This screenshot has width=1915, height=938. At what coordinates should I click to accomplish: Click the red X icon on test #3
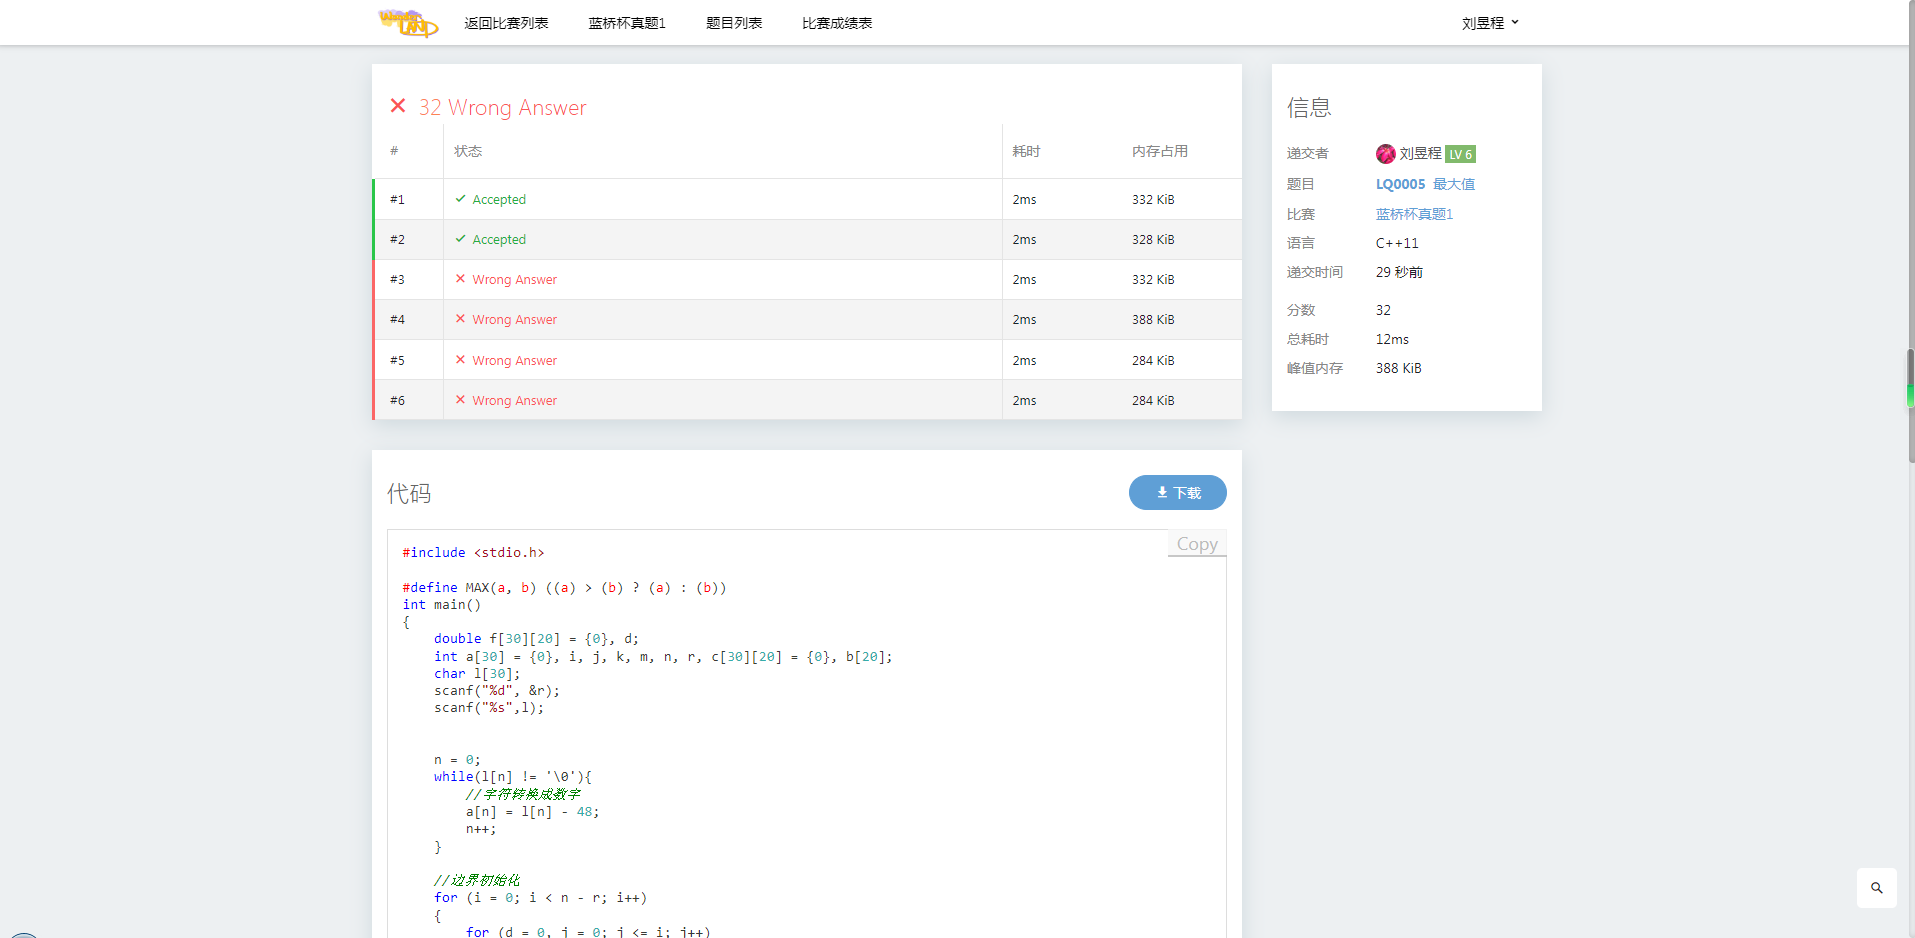[x=460, y=279]
